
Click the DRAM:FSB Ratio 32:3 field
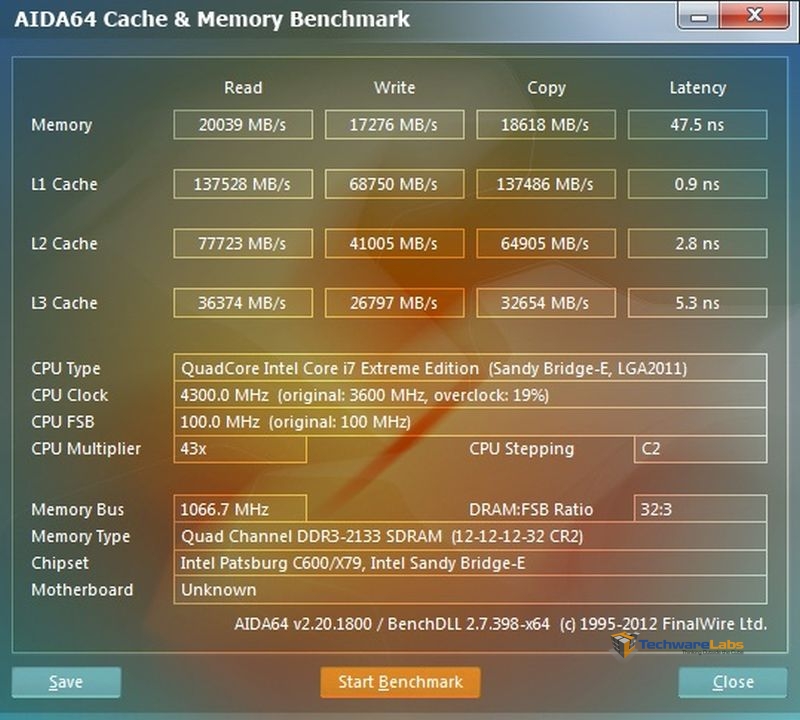pyautogui.click(x=700, y=509)
